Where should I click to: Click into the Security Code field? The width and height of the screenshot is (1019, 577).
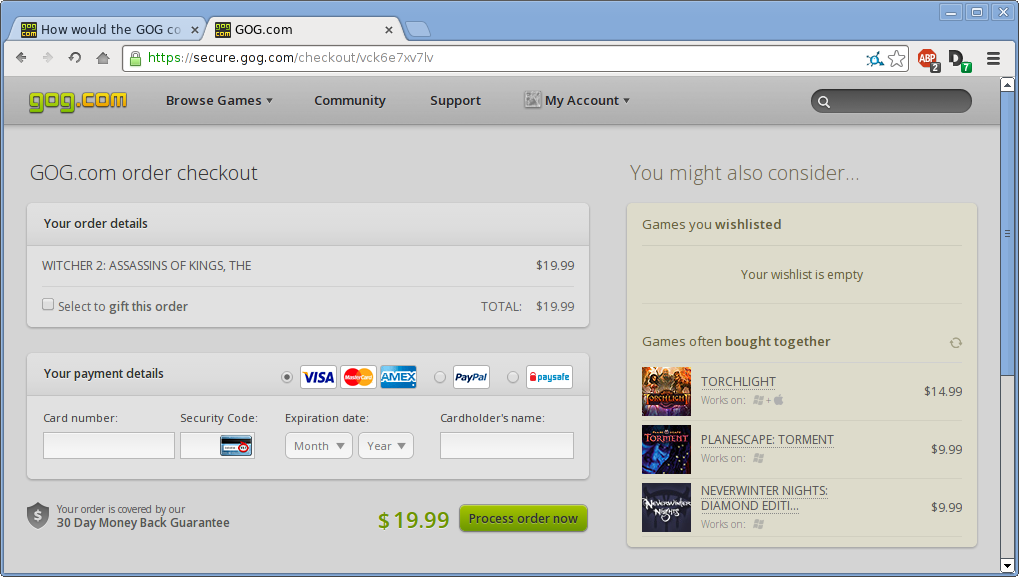(x=217, y=446)
